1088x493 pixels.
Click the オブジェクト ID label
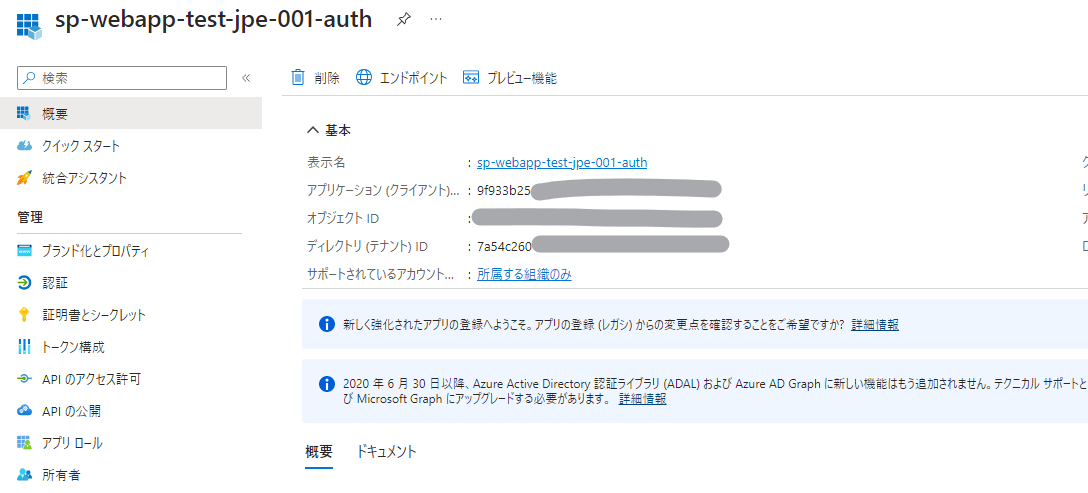[x=343, y=219]
